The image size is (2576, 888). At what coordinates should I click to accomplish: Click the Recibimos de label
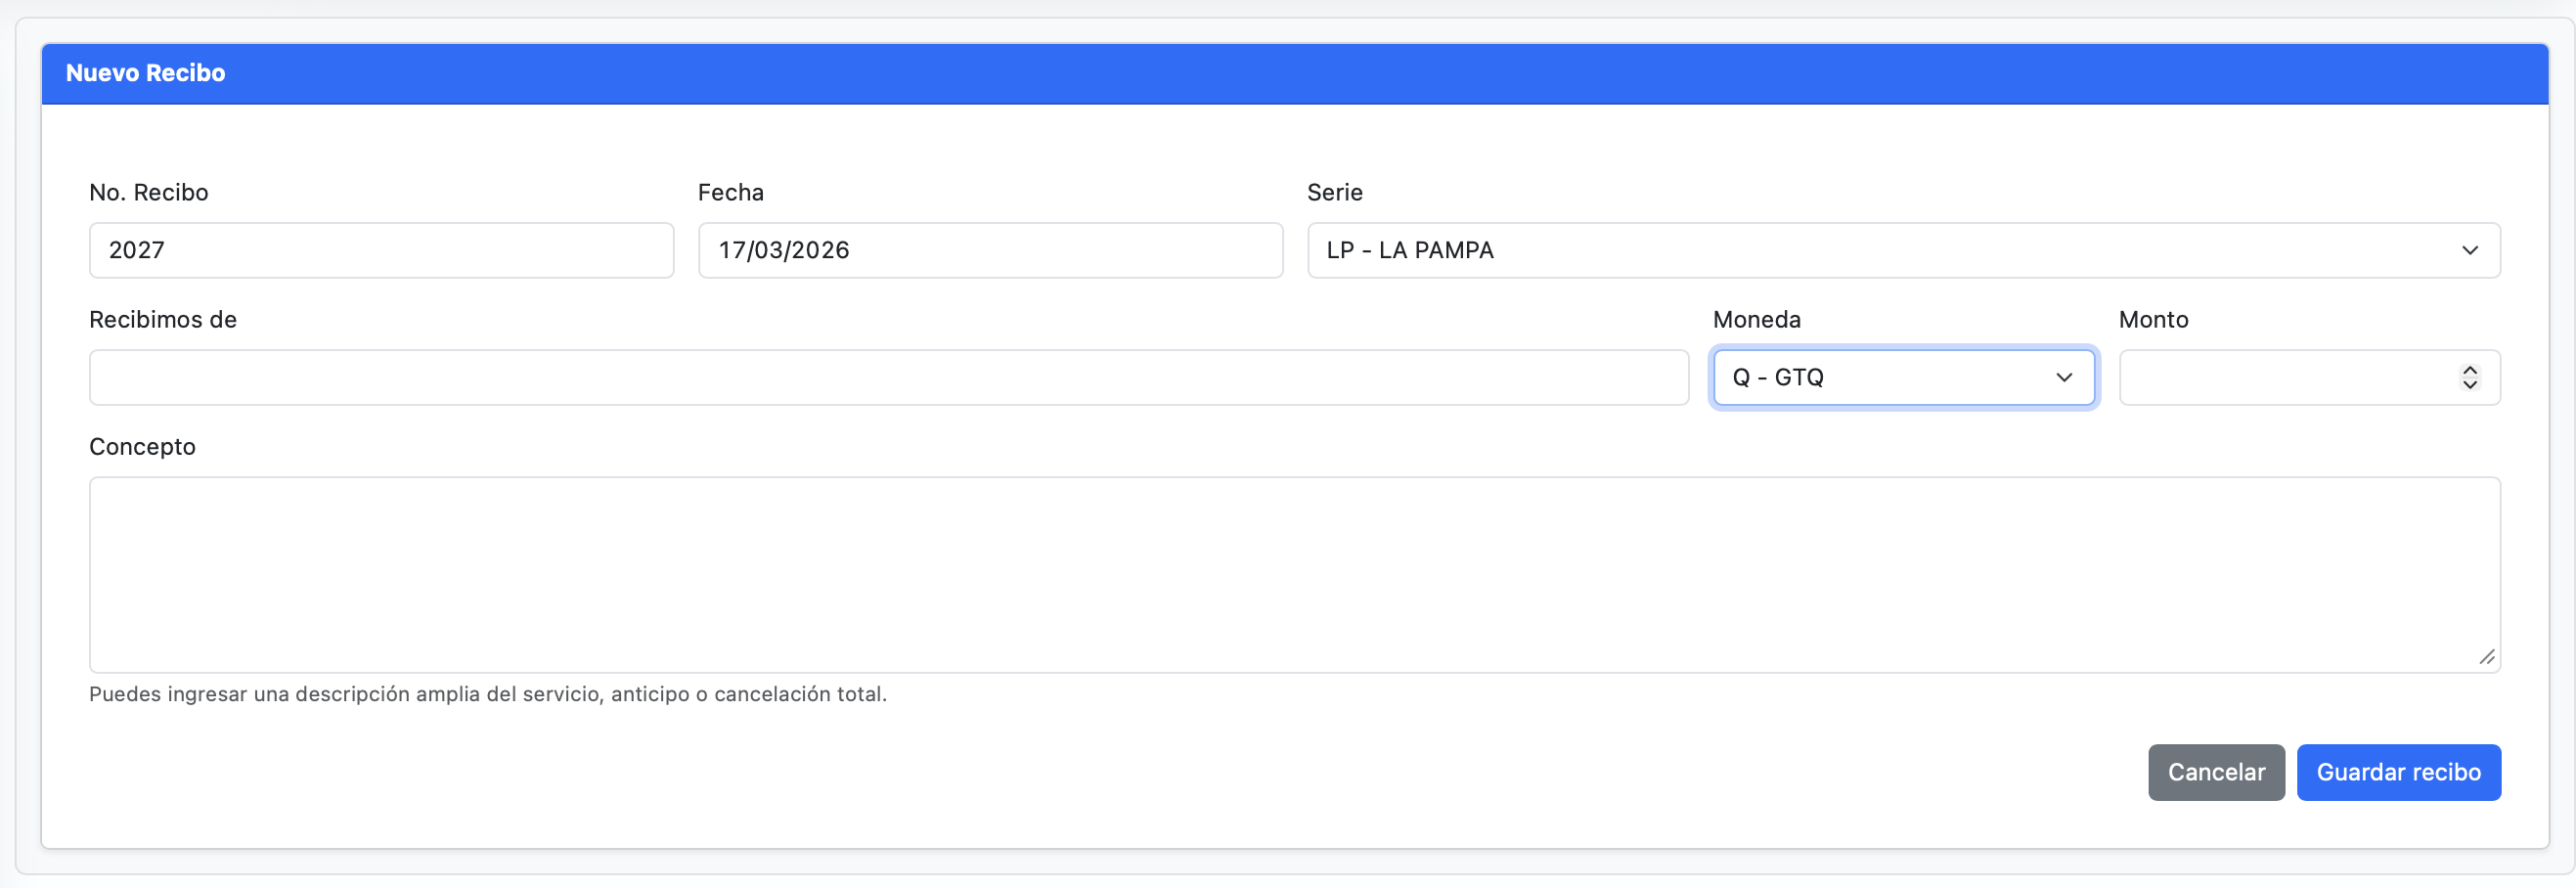point(163,319)
